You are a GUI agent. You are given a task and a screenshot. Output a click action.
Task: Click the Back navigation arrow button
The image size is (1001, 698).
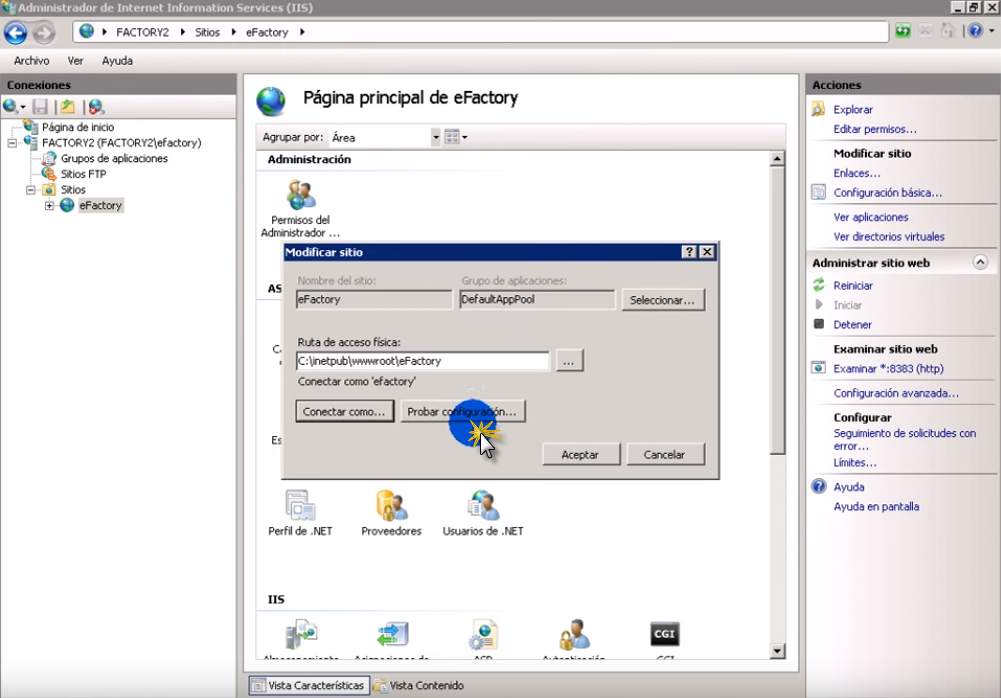[x=16, y=32]
